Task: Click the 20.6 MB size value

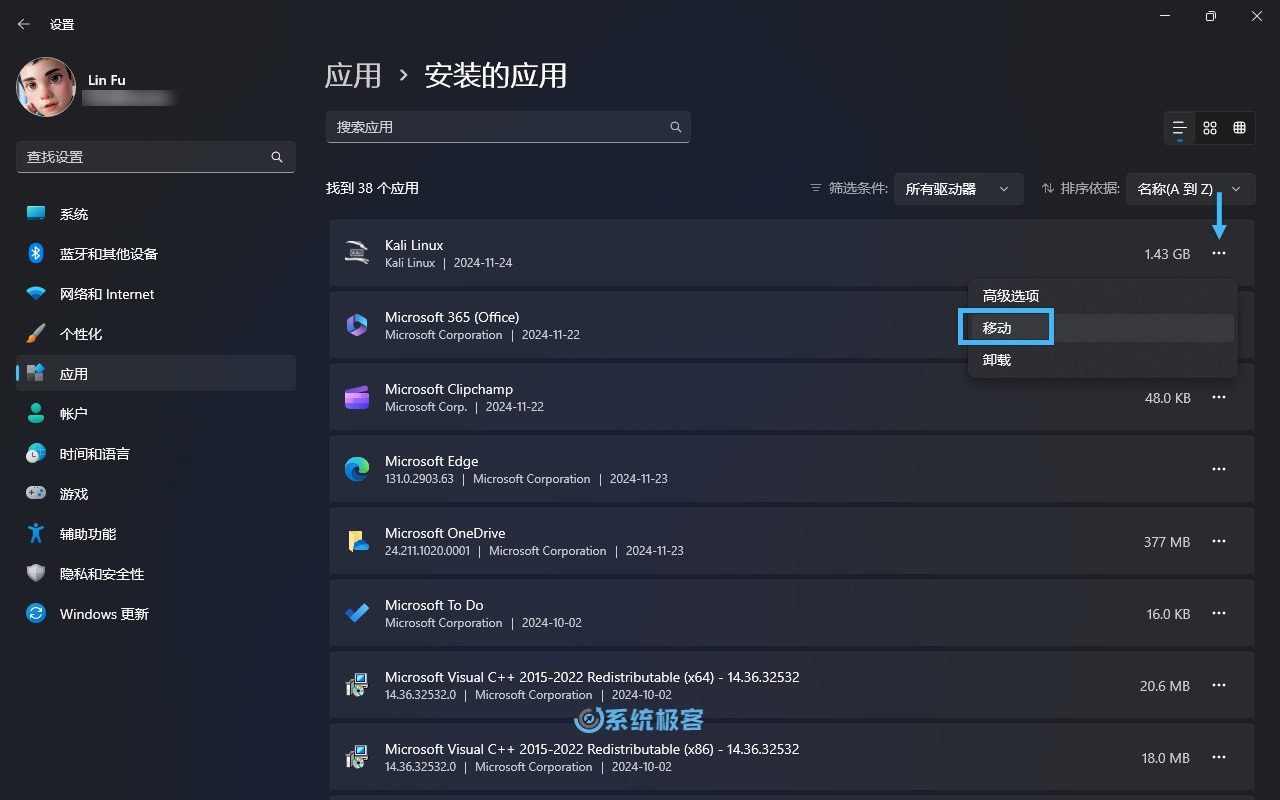Action: pos(1165,686)
